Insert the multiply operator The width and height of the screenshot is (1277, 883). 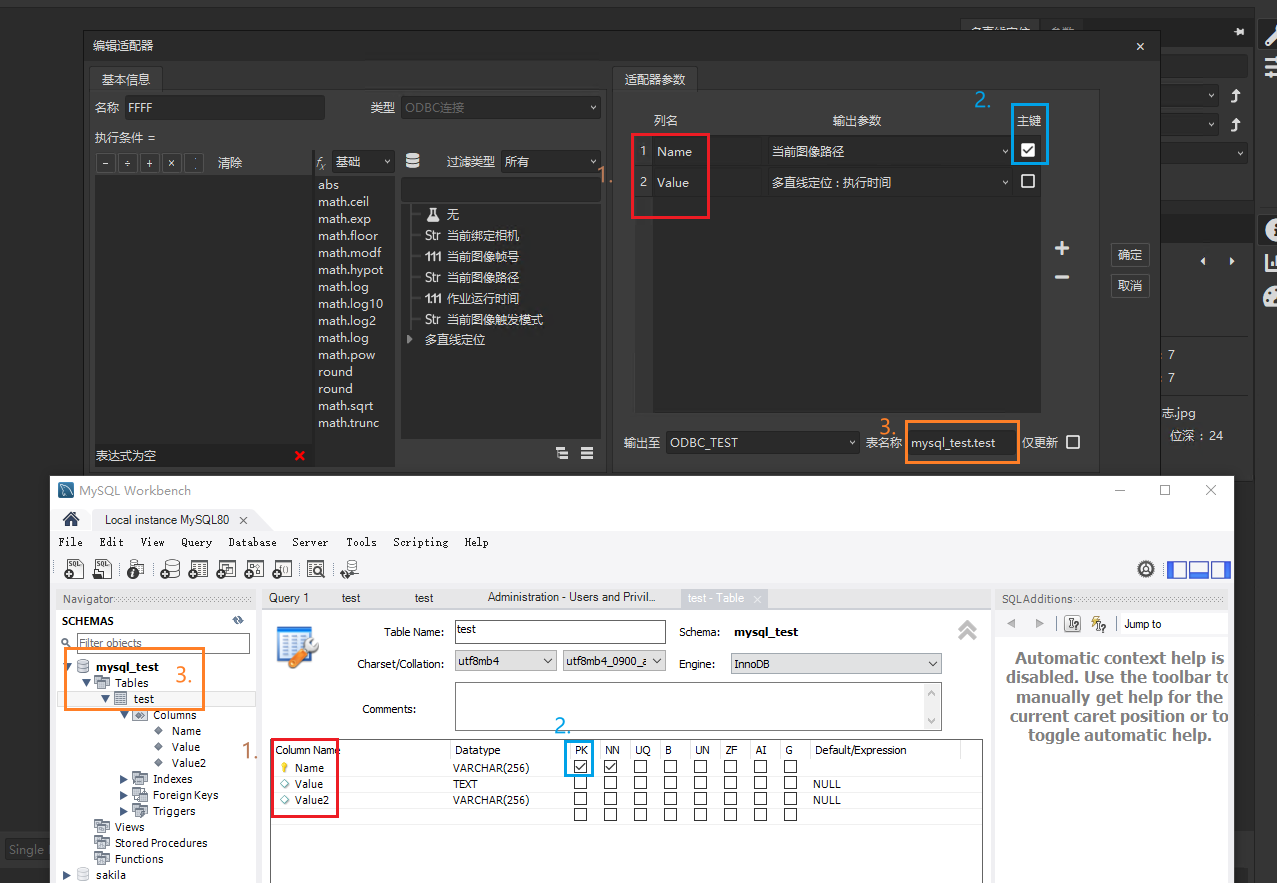coord(172,163)
